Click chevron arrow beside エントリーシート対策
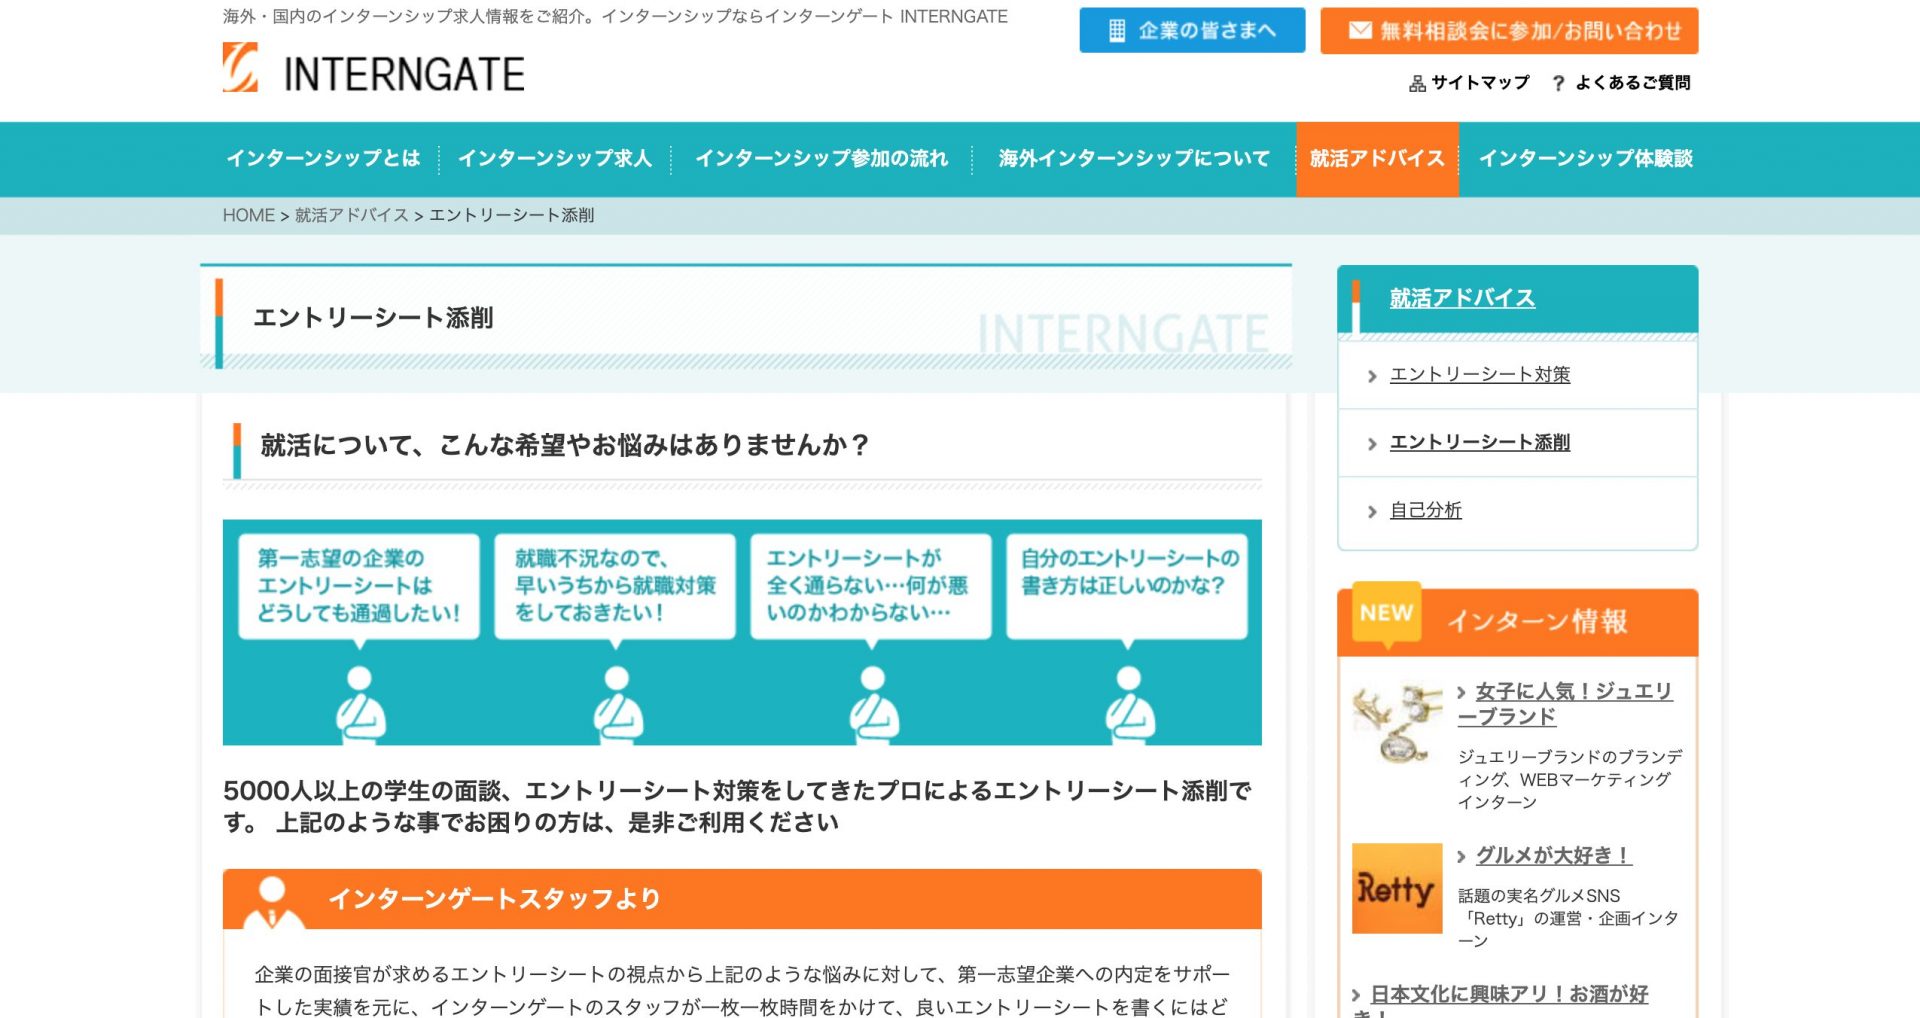 coord(1372,376)
